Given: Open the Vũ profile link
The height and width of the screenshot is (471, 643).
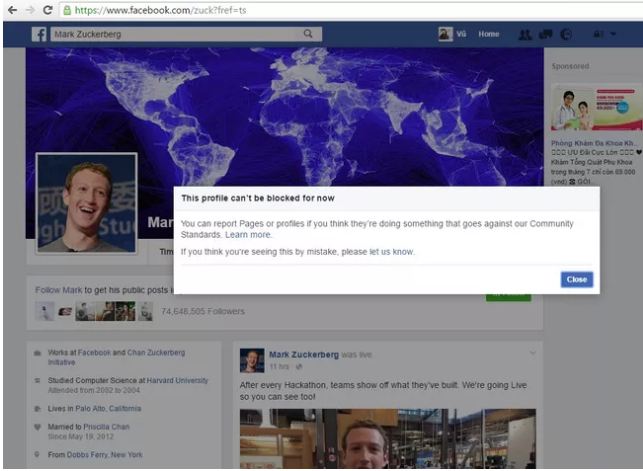Looking at the screenshot, I should click(461, 34).
